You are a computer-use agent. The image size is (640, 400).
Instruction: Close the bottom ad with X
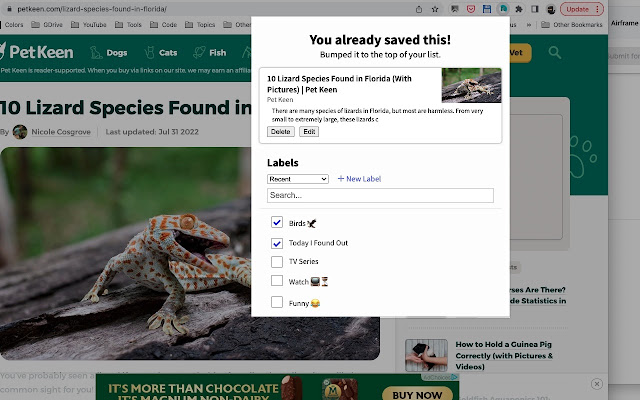[x=596, y=384]
